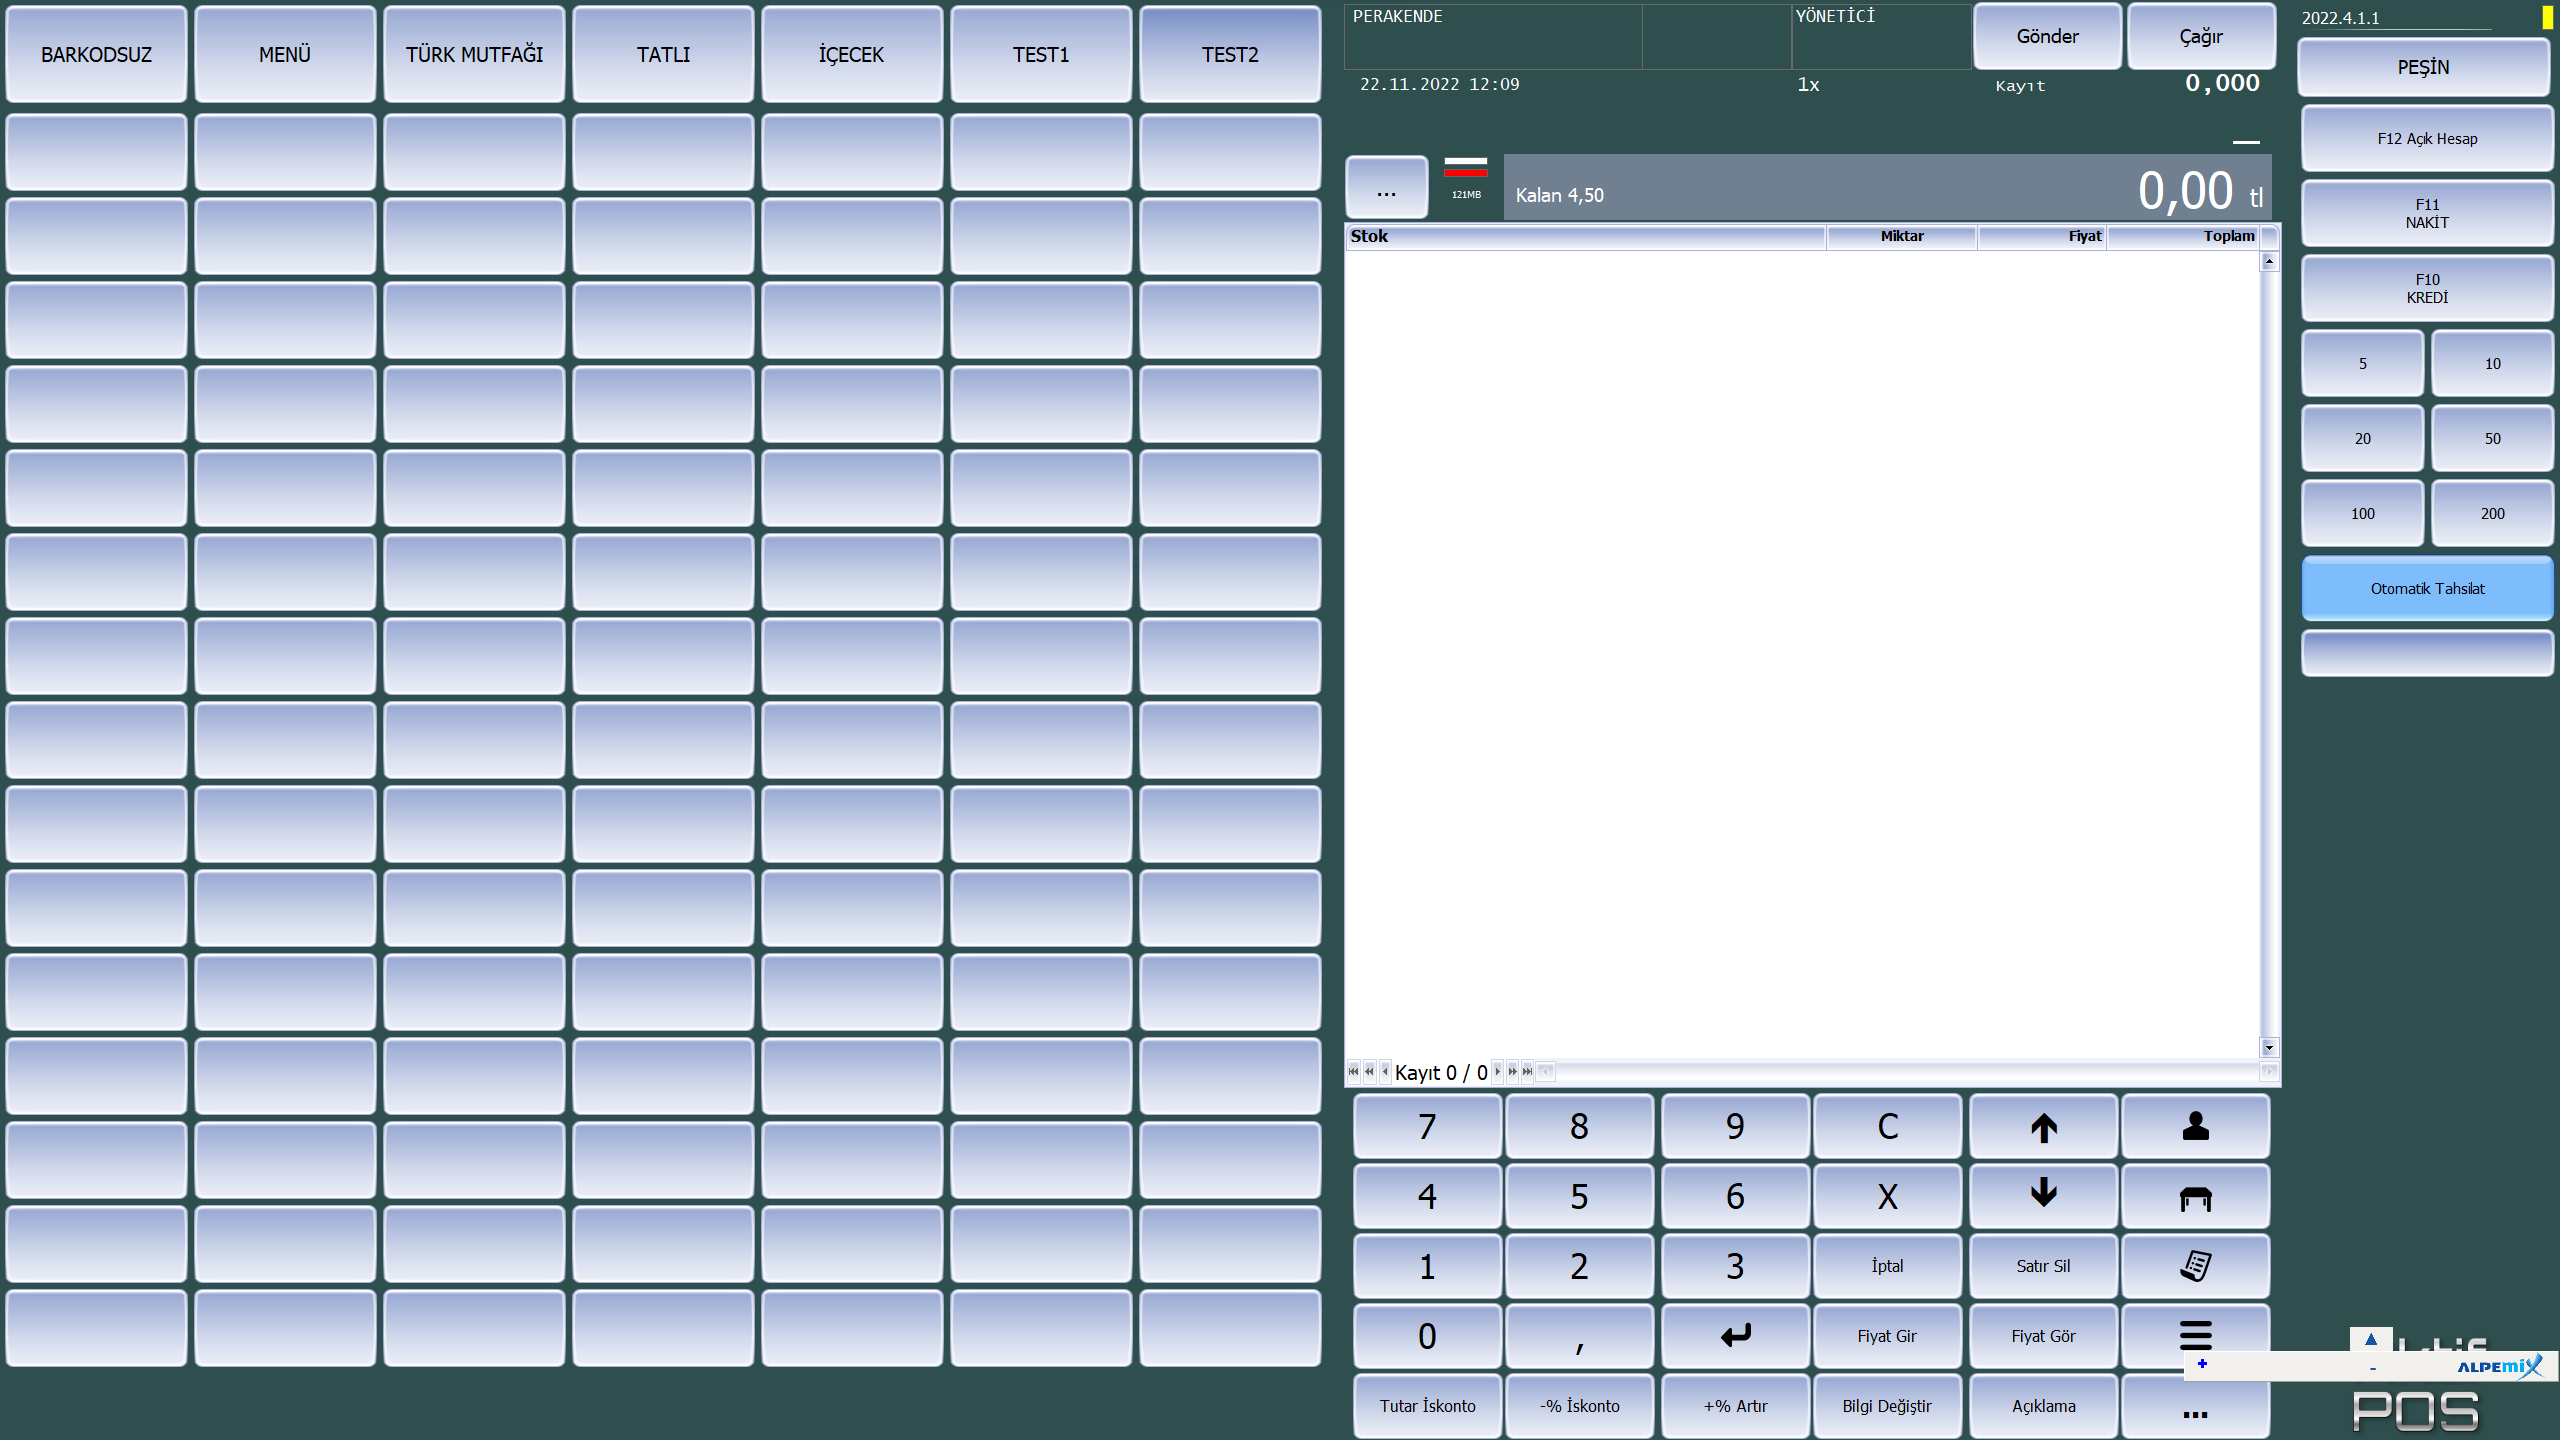The width and height of the screenshot is (2560, 1440).
Task: Tap the C clear key
Action: pos(1887,1126)
